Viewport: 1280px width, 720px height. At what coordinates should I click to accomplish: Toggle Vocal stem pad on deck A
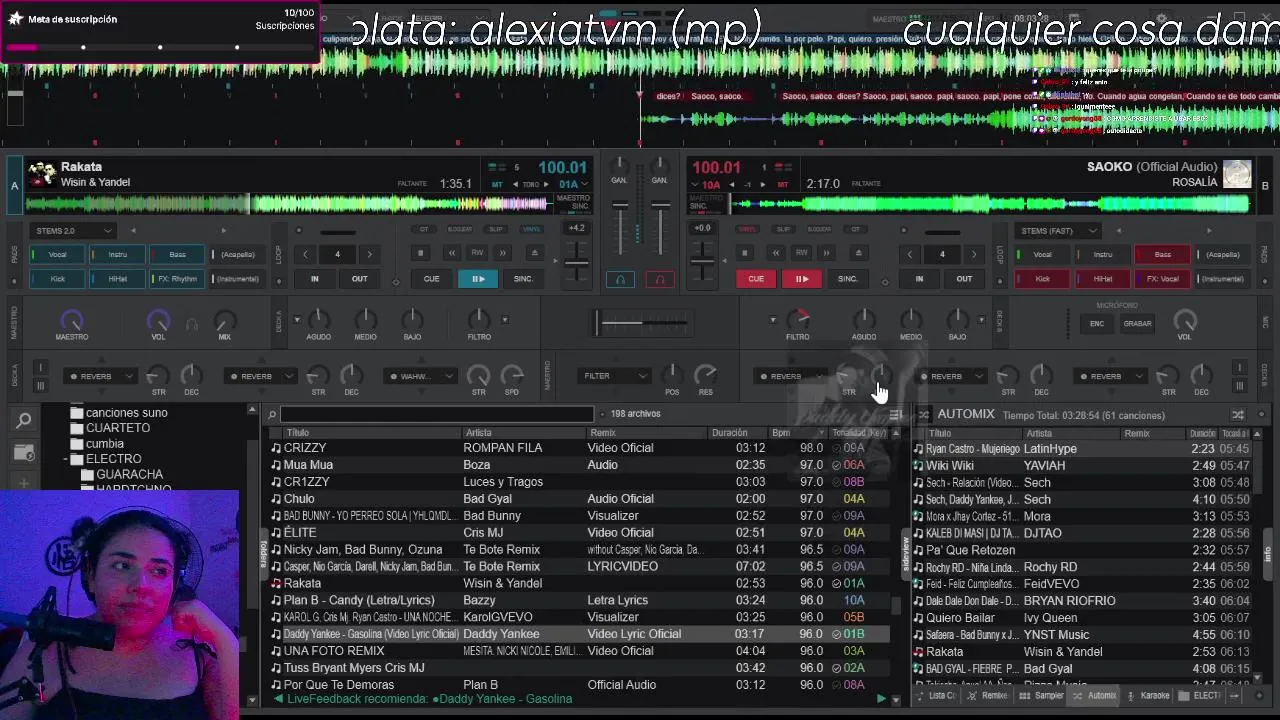tap(57, 254)
